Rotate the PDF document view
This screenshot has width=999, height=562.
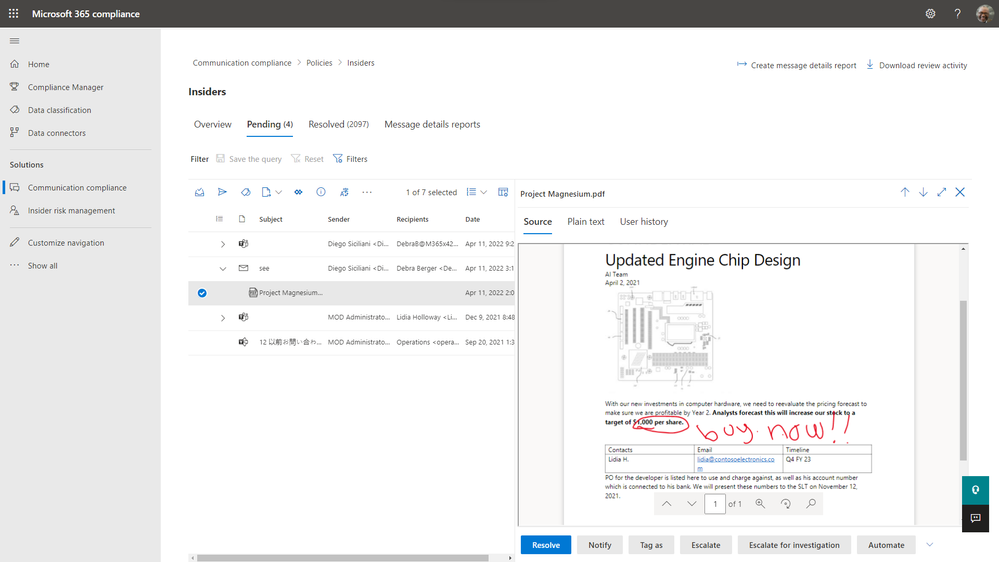786,503
